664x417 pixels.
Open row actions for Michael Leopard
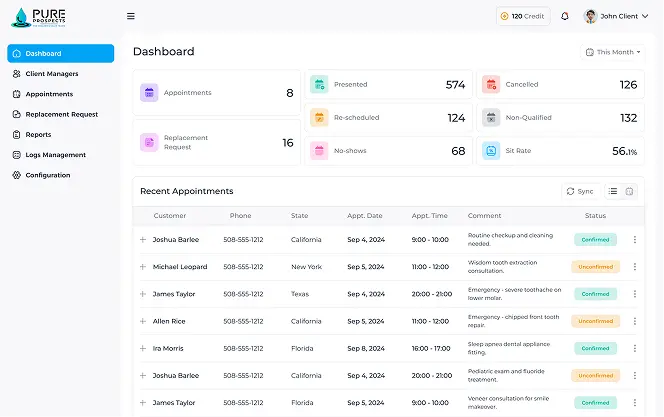tap(634, 267)
